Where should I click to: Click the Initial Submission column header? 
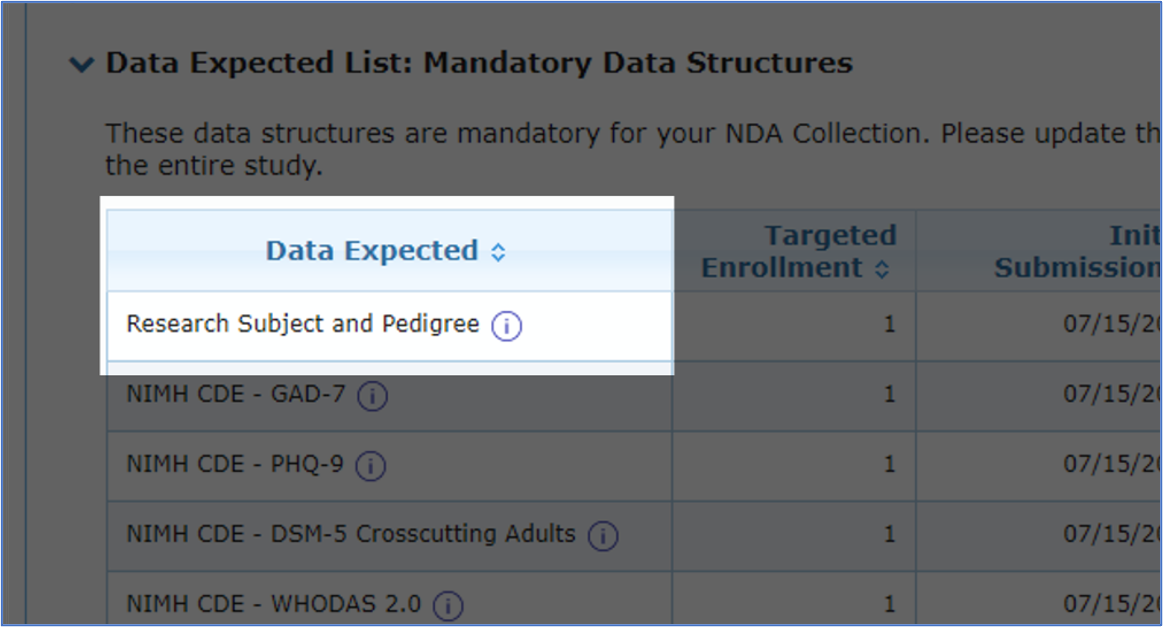coord(1080,252)
